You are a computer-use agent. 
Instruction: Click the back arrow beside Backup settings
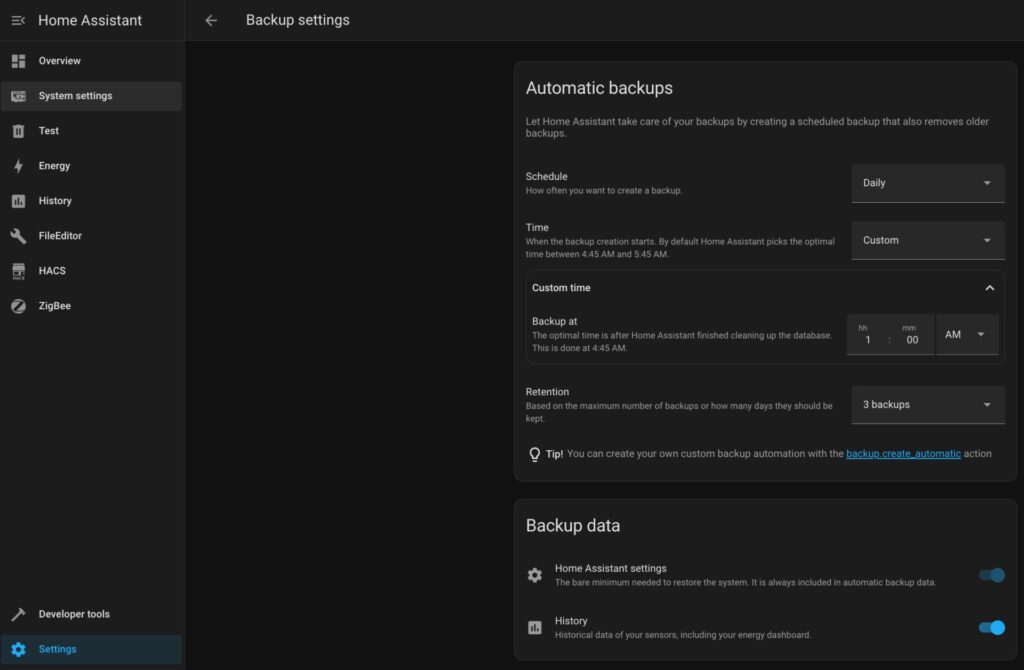point(211,20)
